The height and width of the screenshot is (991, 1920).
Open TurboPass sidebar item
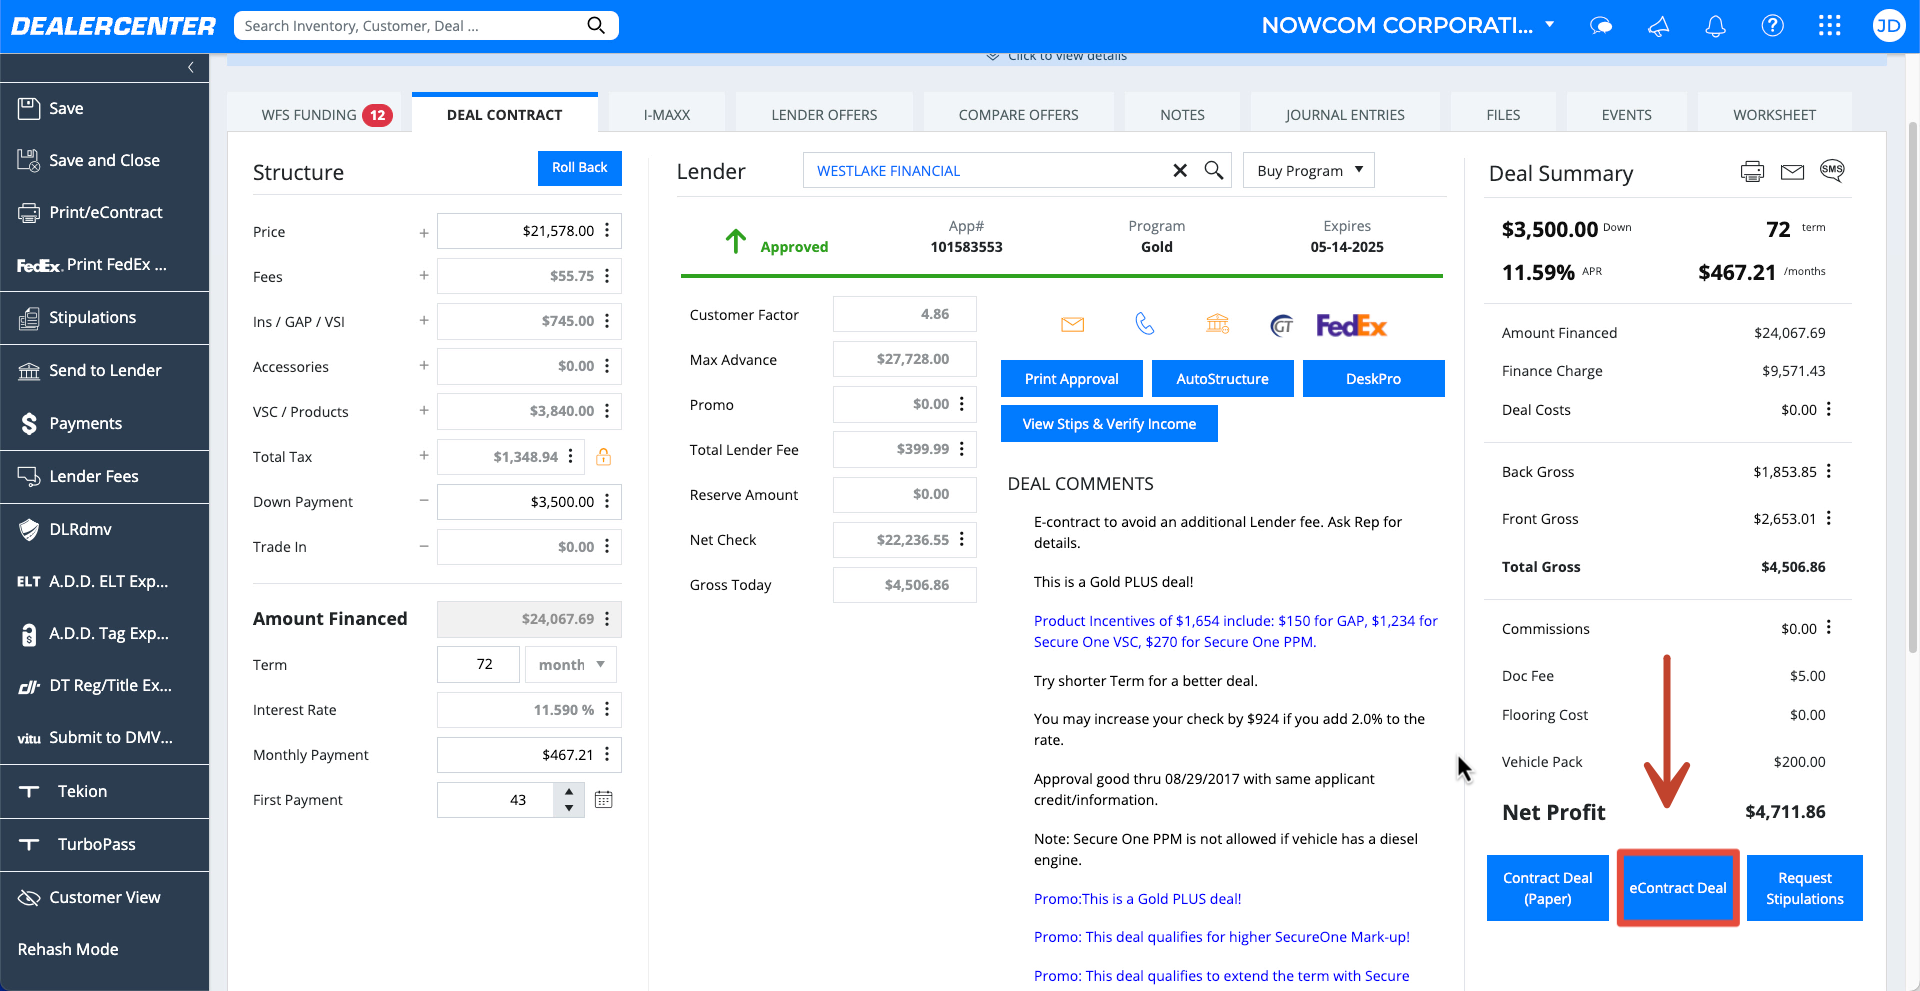pos(104,844)
